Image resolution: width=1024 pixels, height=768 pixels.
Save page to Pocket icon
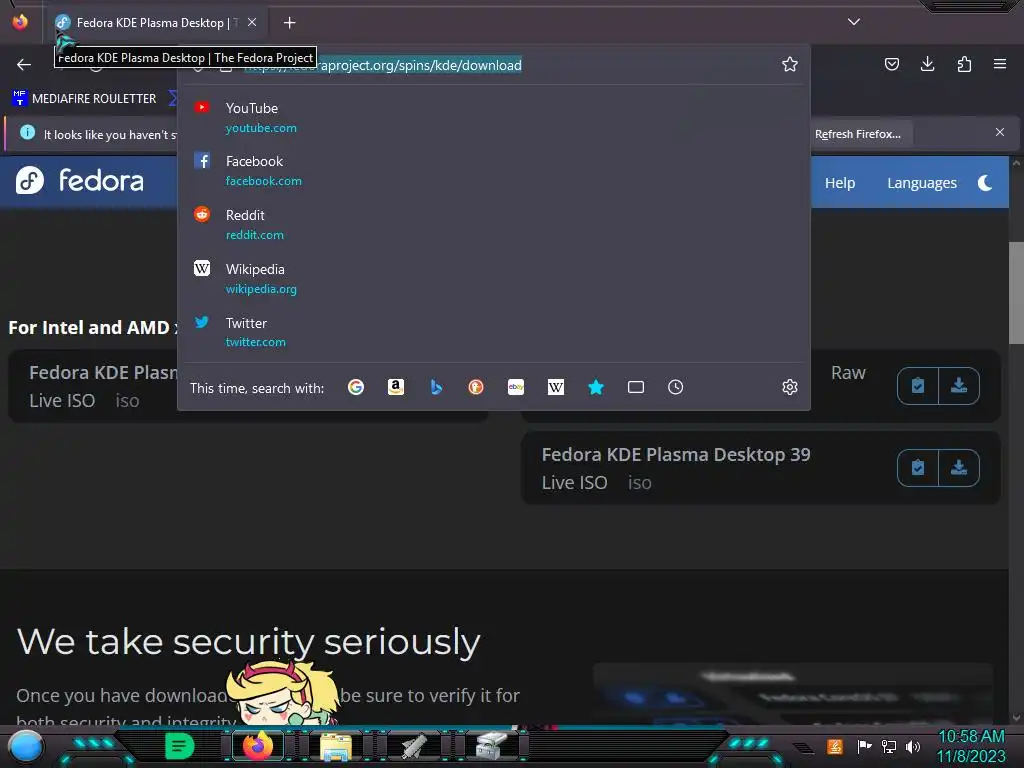click(x=891, y=64)
